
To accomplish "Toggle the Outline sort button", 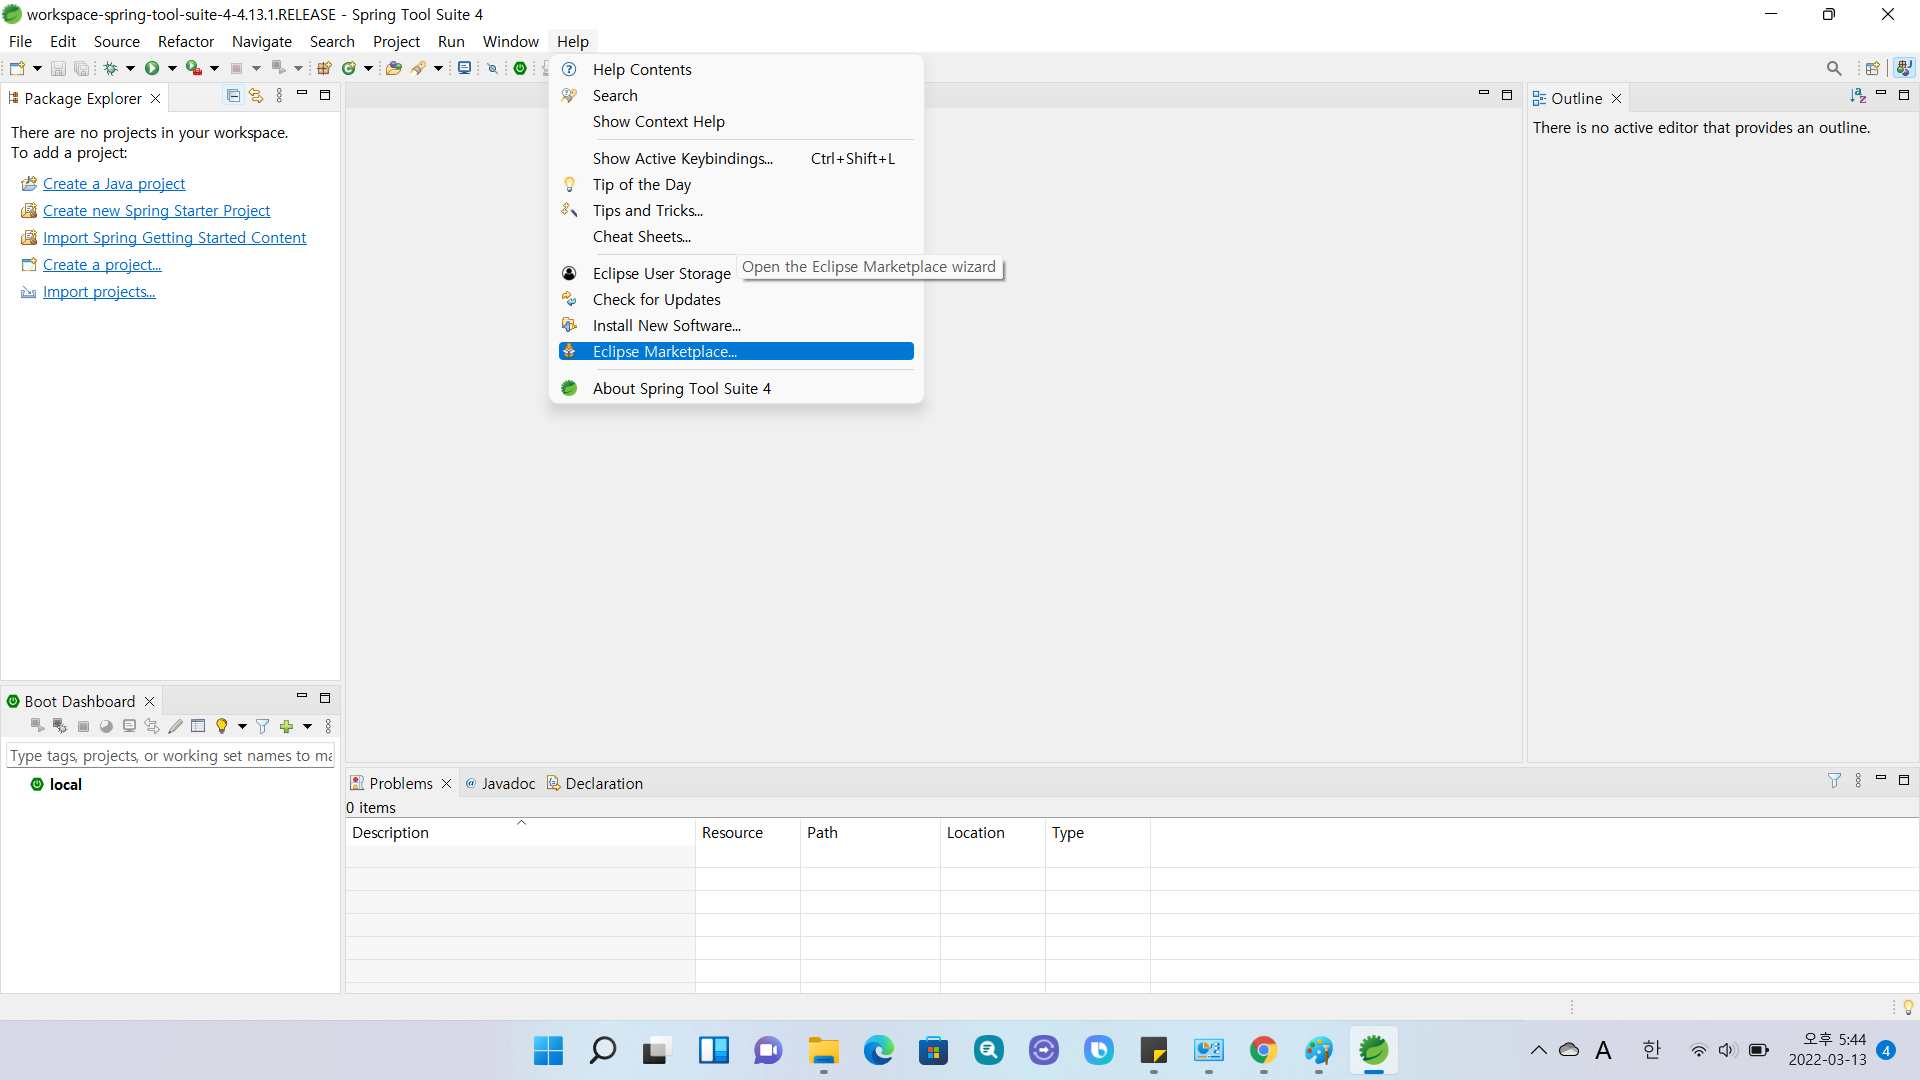I will click(1858, 96).
